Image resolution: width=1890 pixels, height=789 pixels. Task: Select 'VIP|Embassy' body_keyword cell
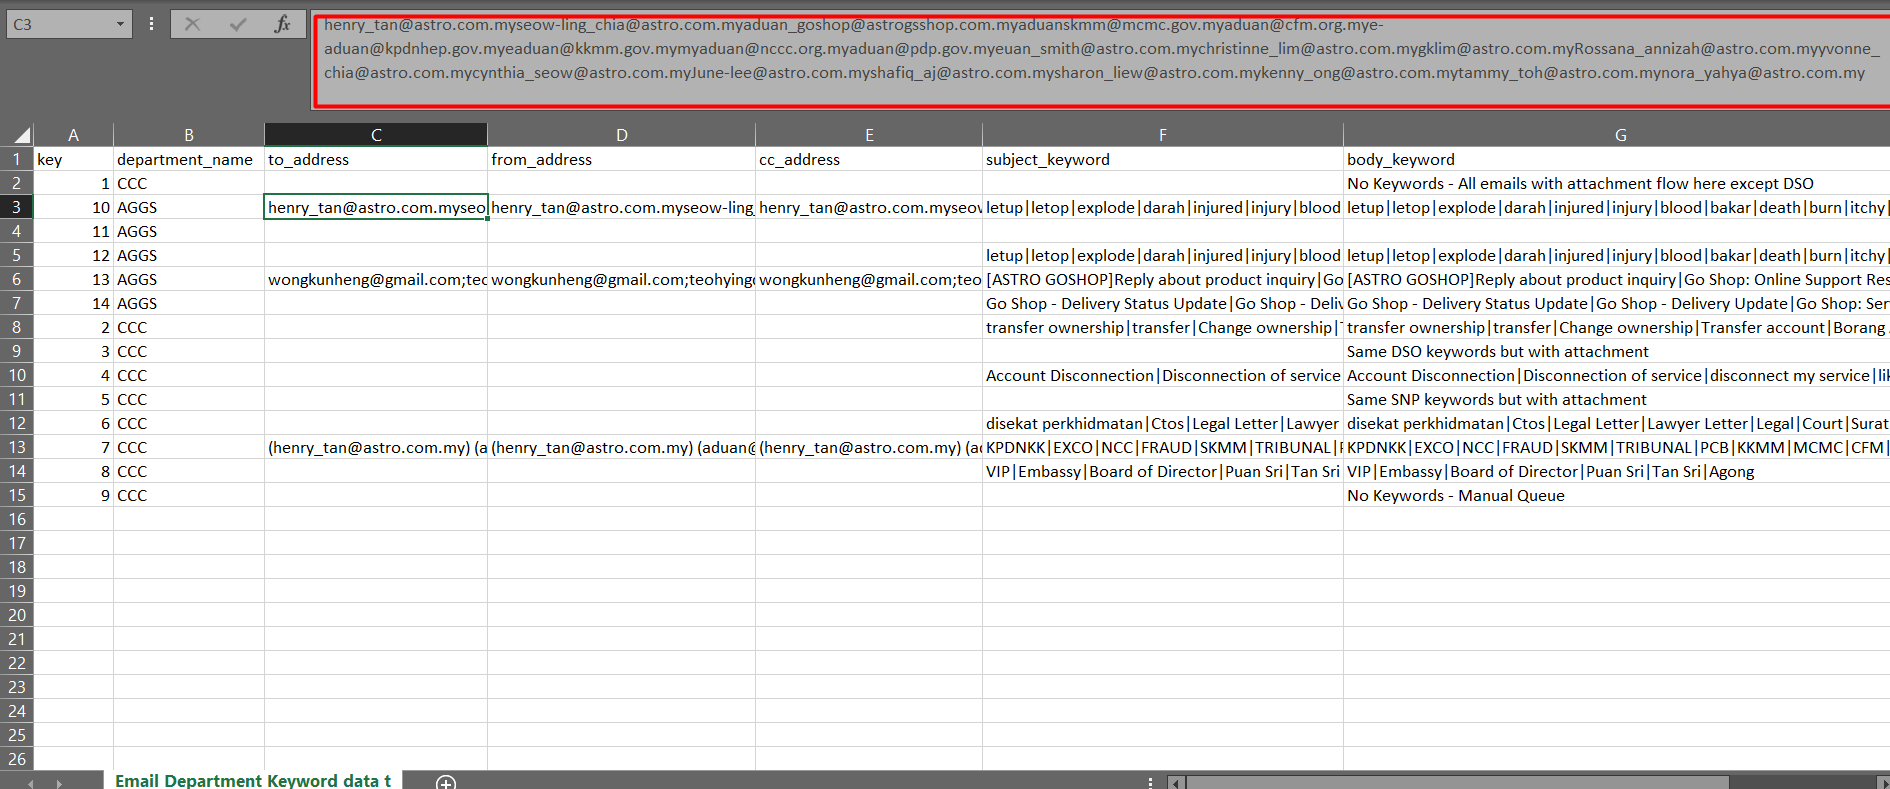[1617, 471]
